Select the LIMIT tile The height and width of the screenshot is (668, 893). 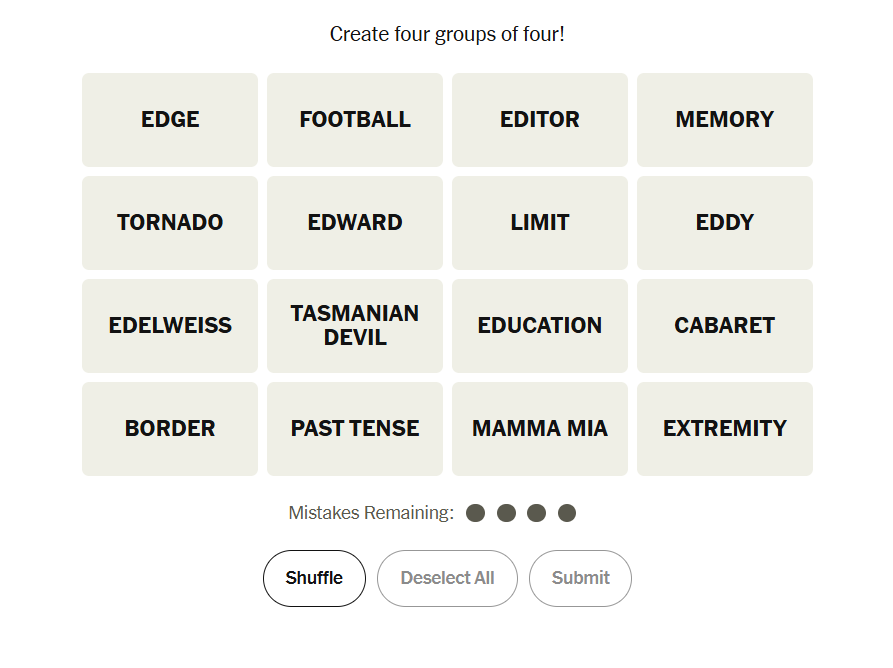point(540,223)
